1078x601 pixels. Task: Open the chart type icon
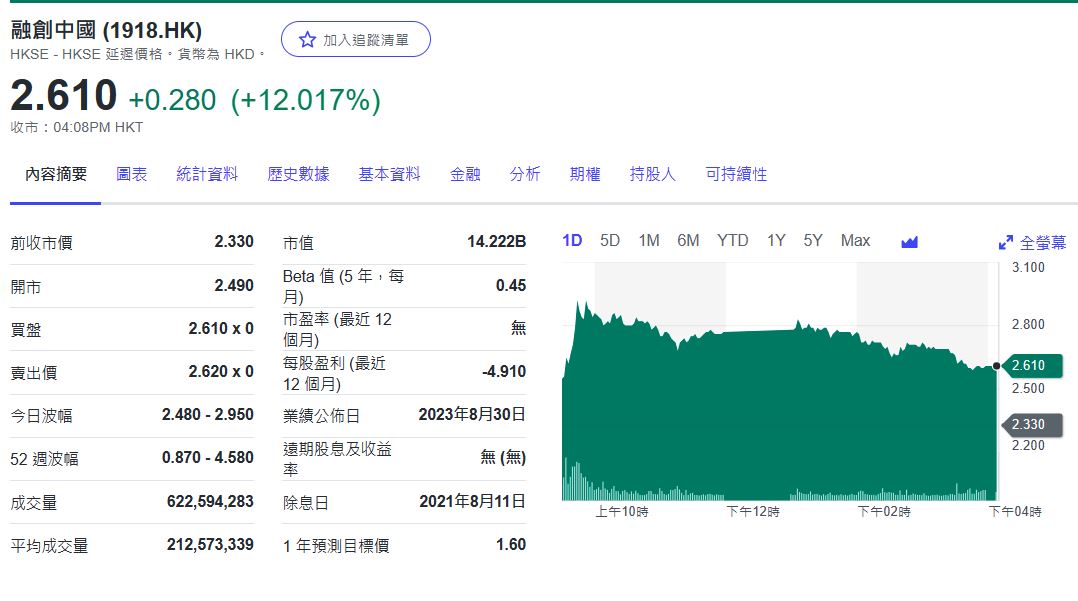tap(909, 241)
